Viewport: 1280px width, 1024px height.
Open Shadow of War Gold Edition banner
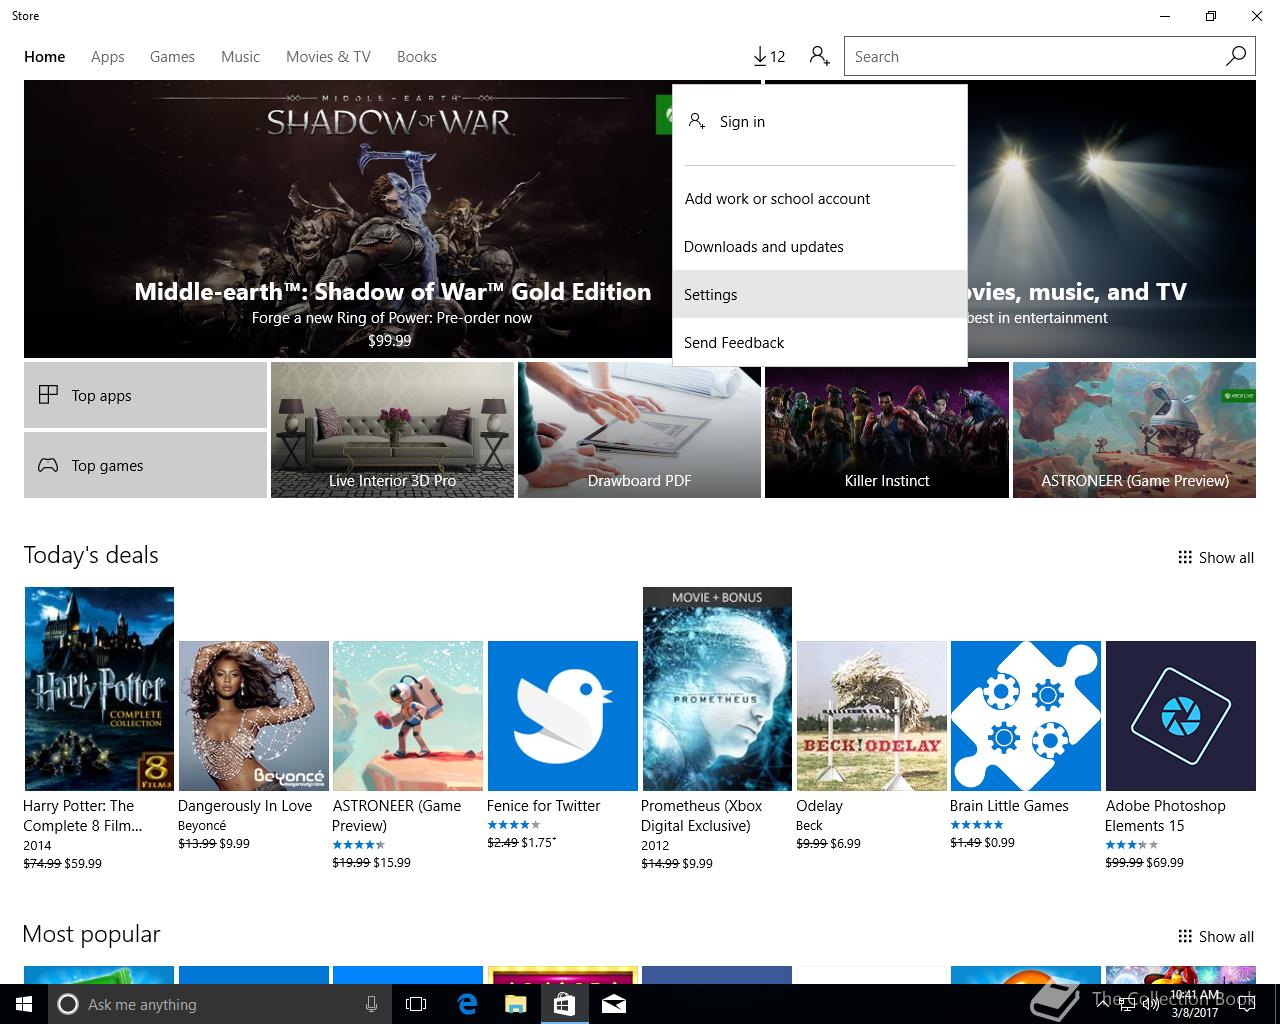click(348, 219)
